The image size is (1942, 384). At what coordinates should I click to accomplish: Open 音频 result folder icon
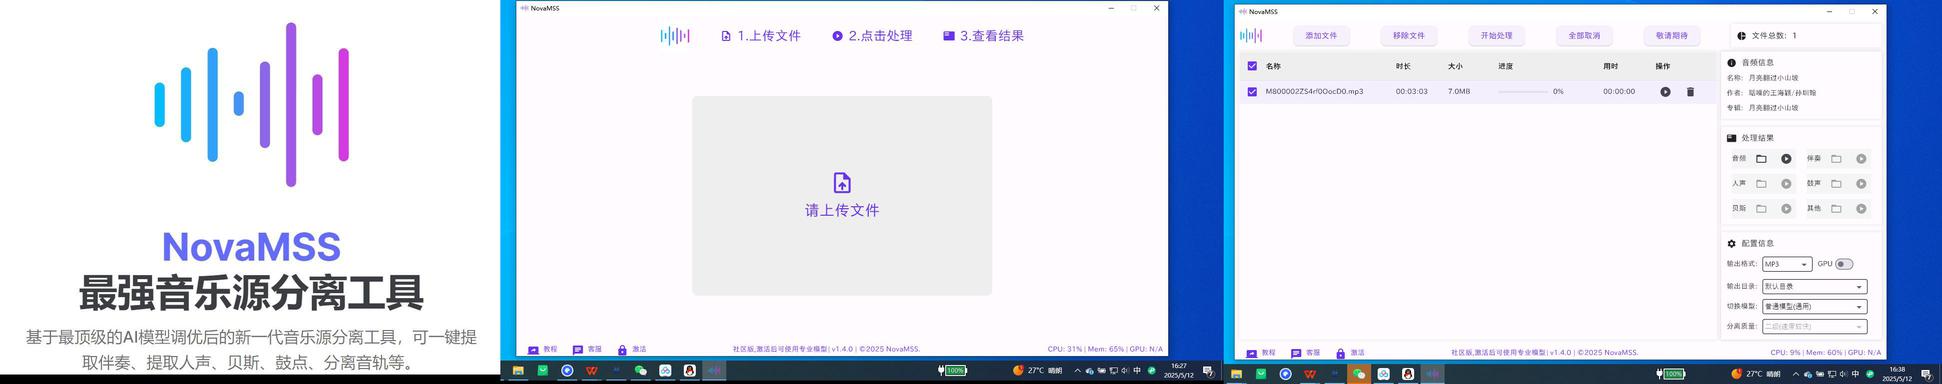tap(1761, 159)
